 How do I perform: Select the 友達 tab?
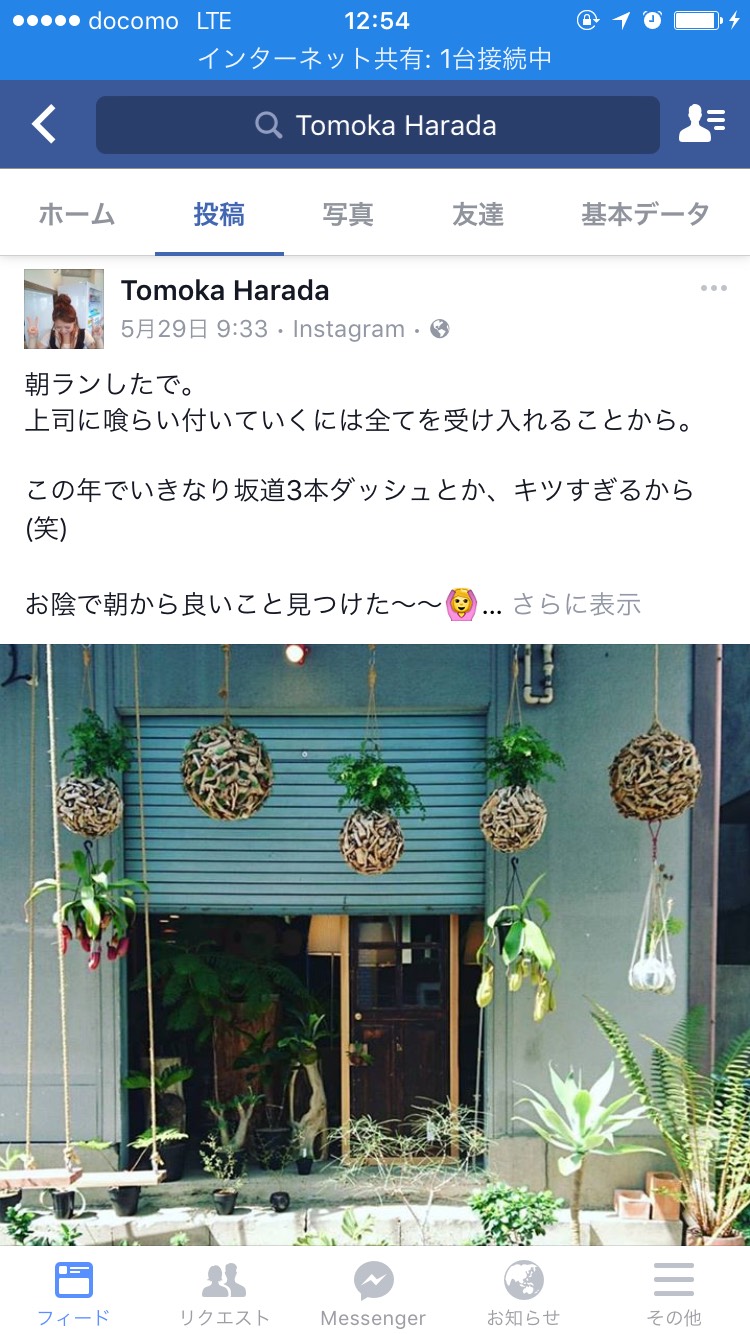(x=478, y=214)
